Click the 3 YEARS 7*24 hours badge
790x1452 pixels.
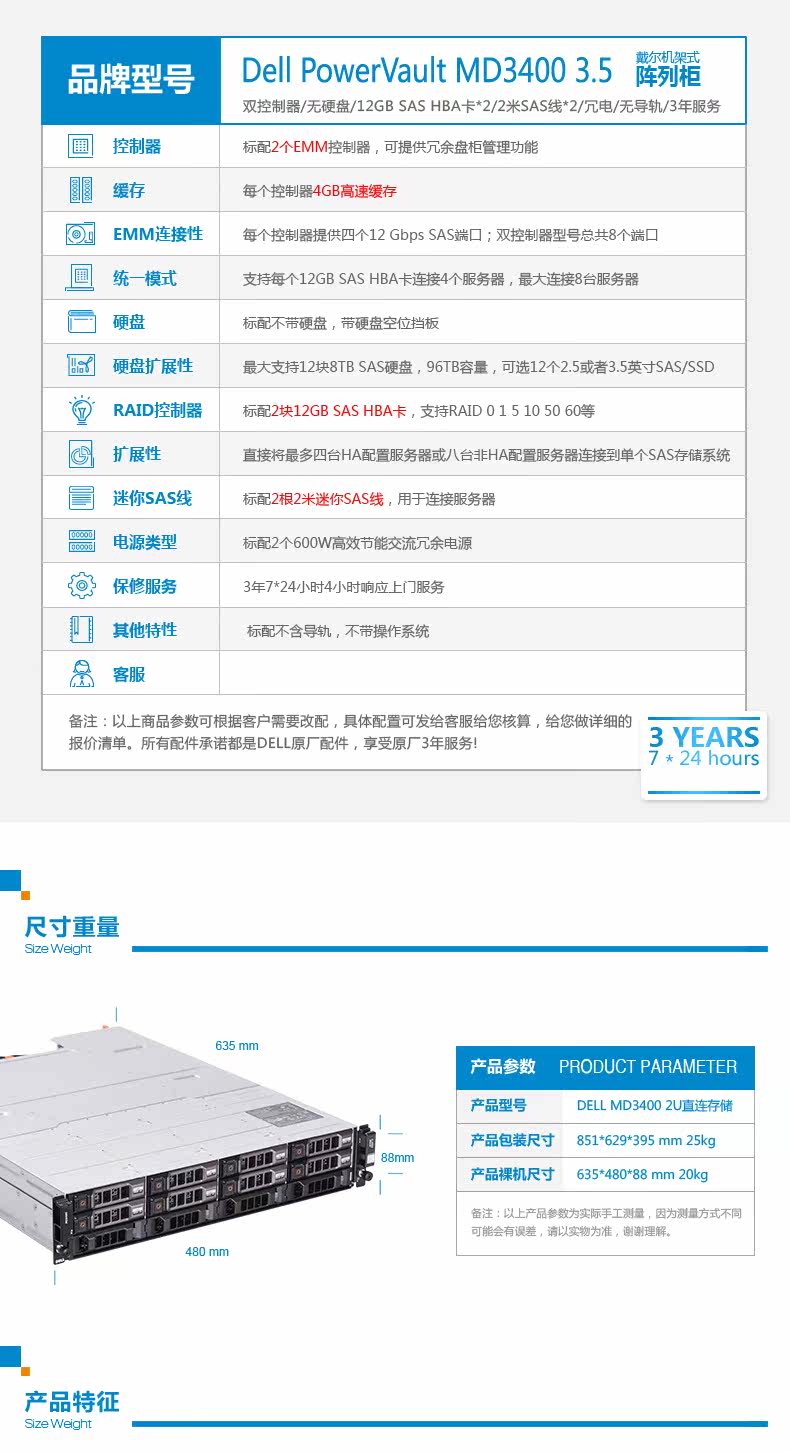pyautogui.click(x=704, y=755)
